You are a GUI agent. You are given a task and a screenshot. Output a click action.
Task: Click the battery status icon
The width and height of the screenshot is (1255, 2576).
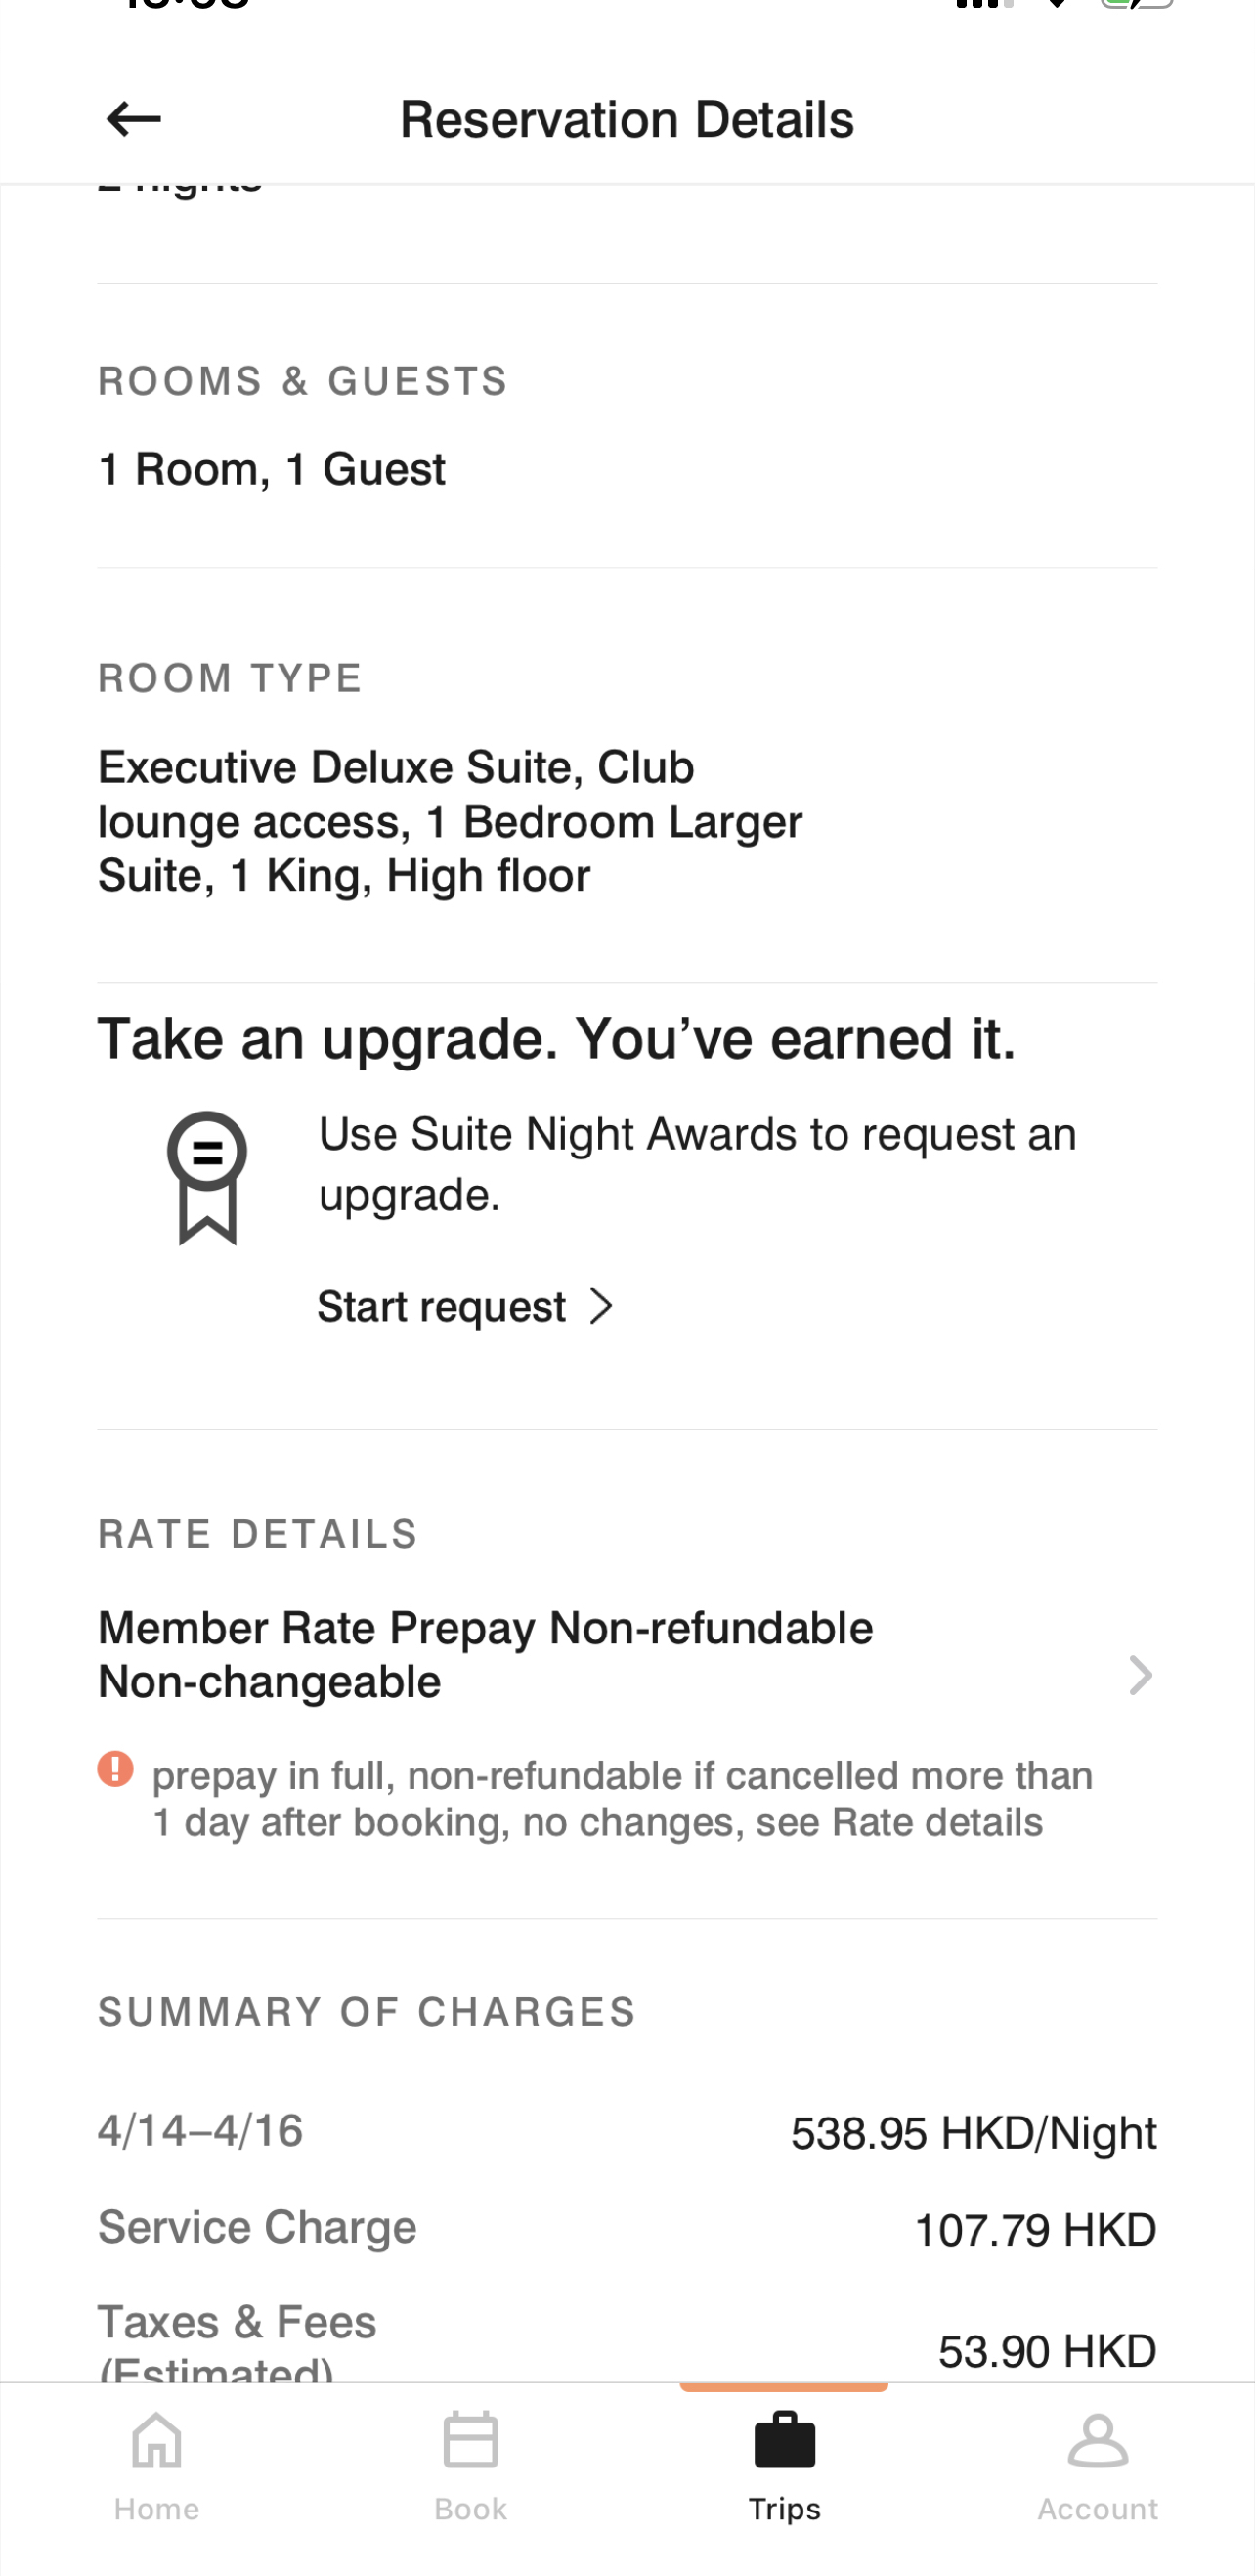coord(1137,5)
